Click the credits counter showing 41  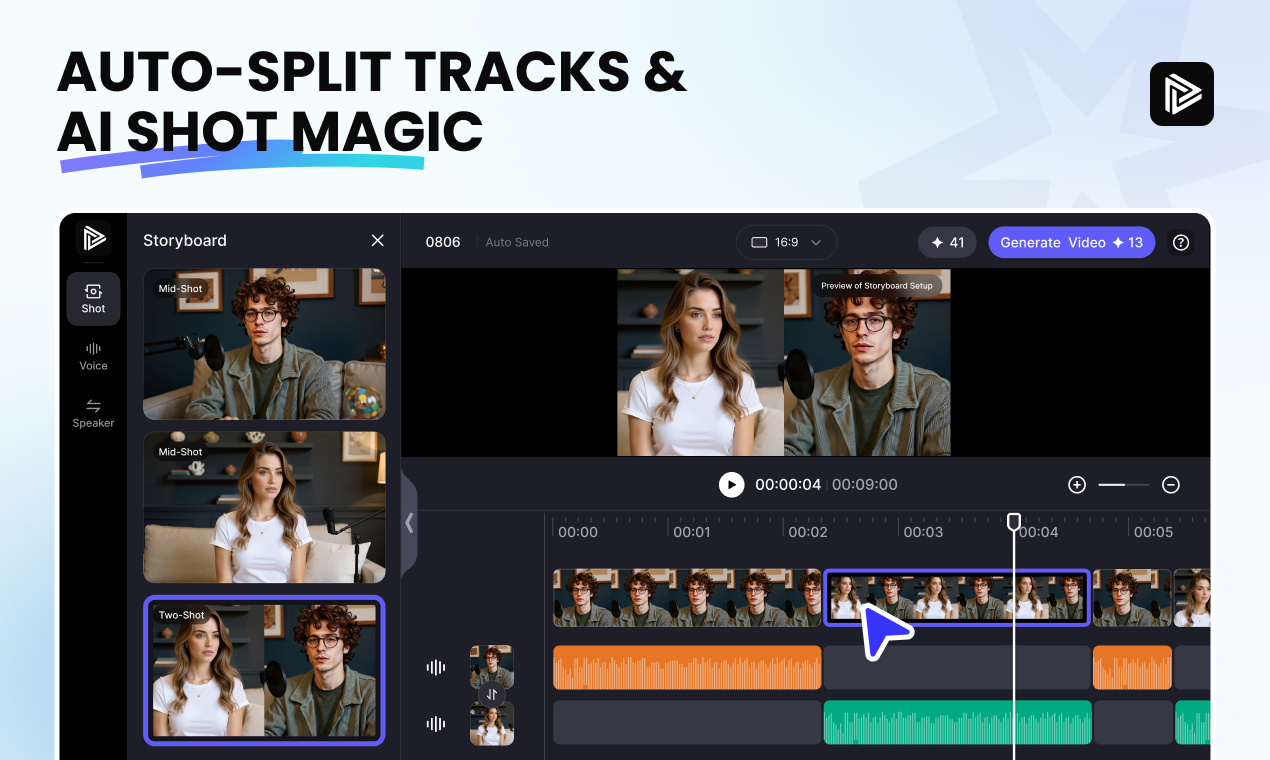point(947,242)
